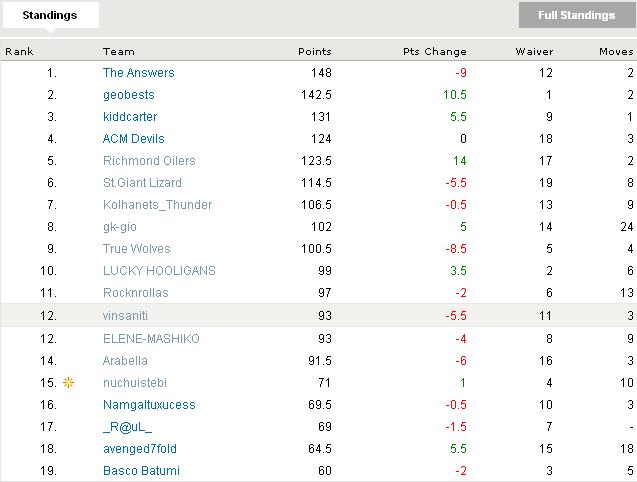
Task: Open geobests team page
Action: (128, 95)
